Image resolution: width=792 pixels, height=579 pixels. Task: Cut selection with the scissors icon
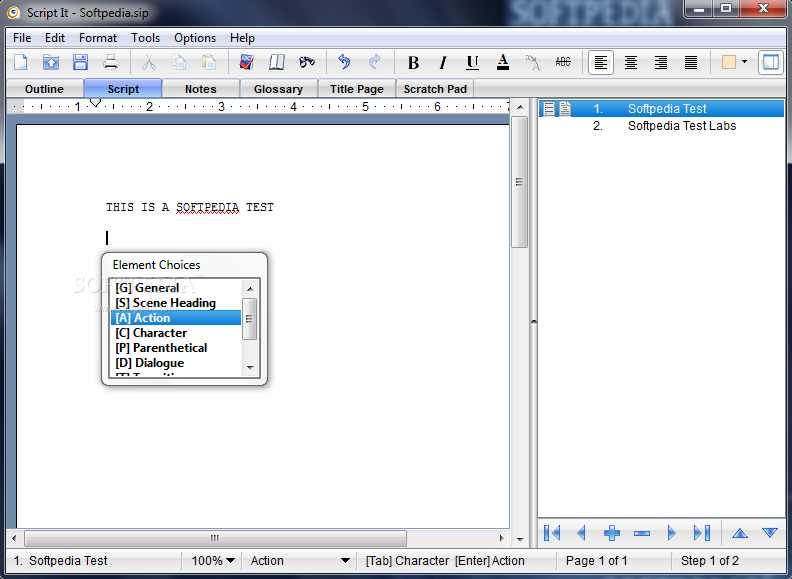tap(148, 62)
